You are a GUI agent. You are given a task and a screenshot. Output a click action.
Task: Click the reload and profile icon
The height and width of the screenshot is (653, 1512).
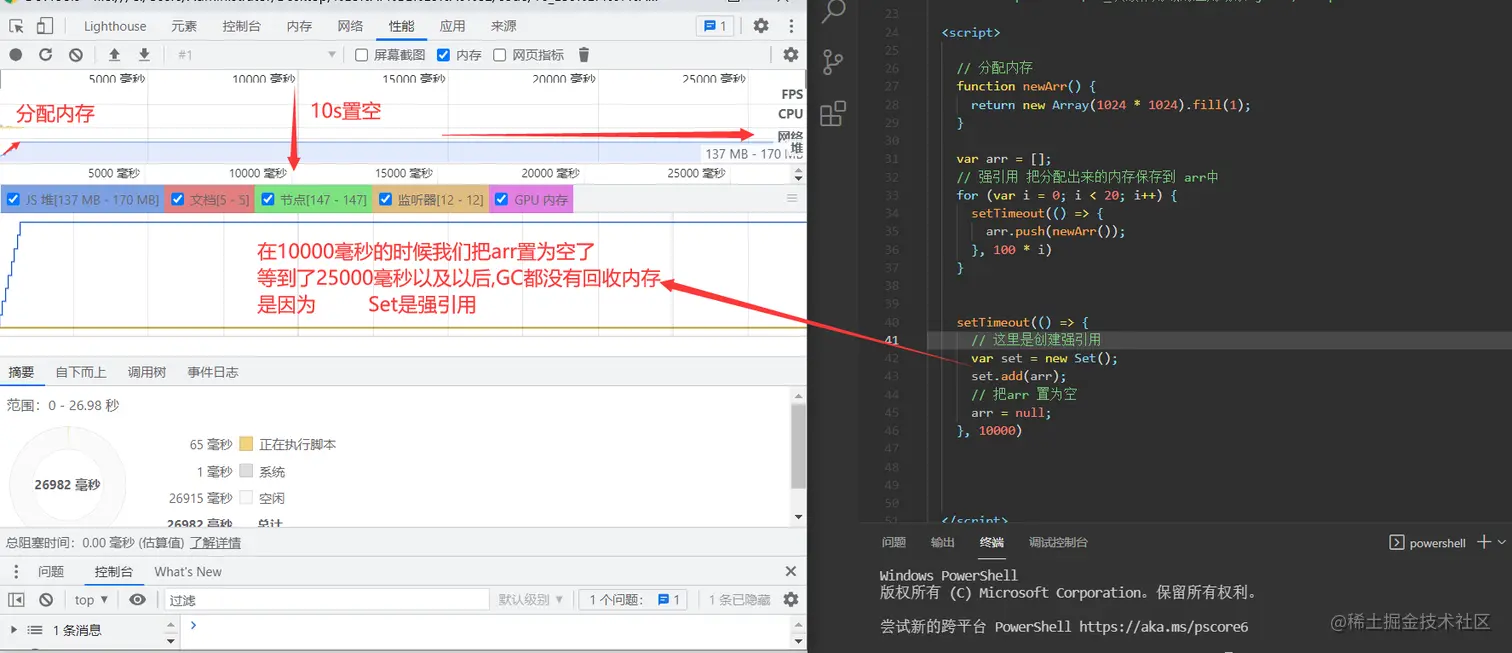(x=45, y=55)
